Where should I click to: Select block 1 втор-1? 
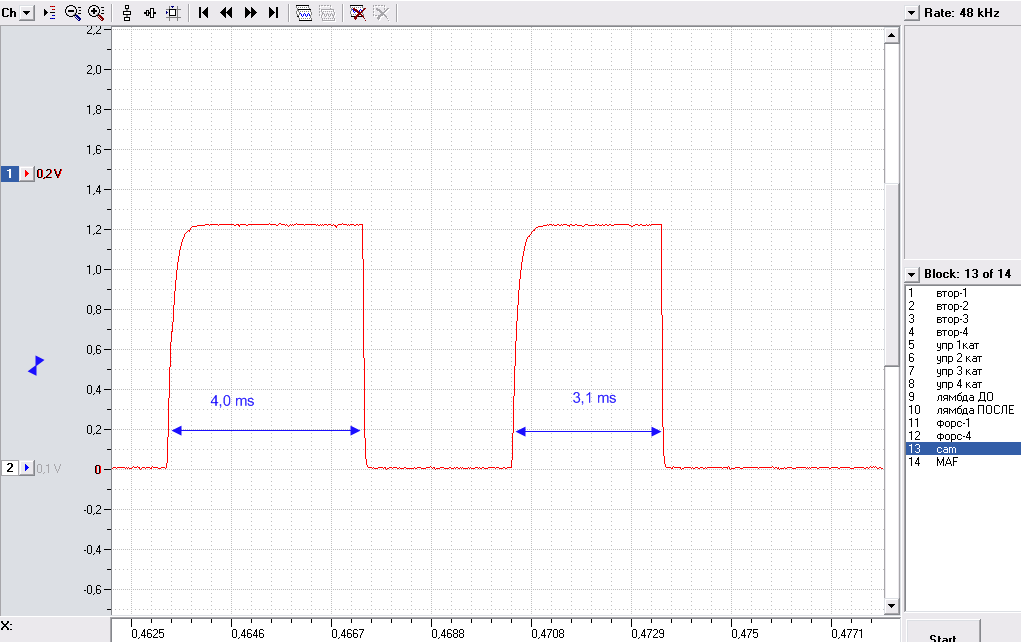(963, 293)
